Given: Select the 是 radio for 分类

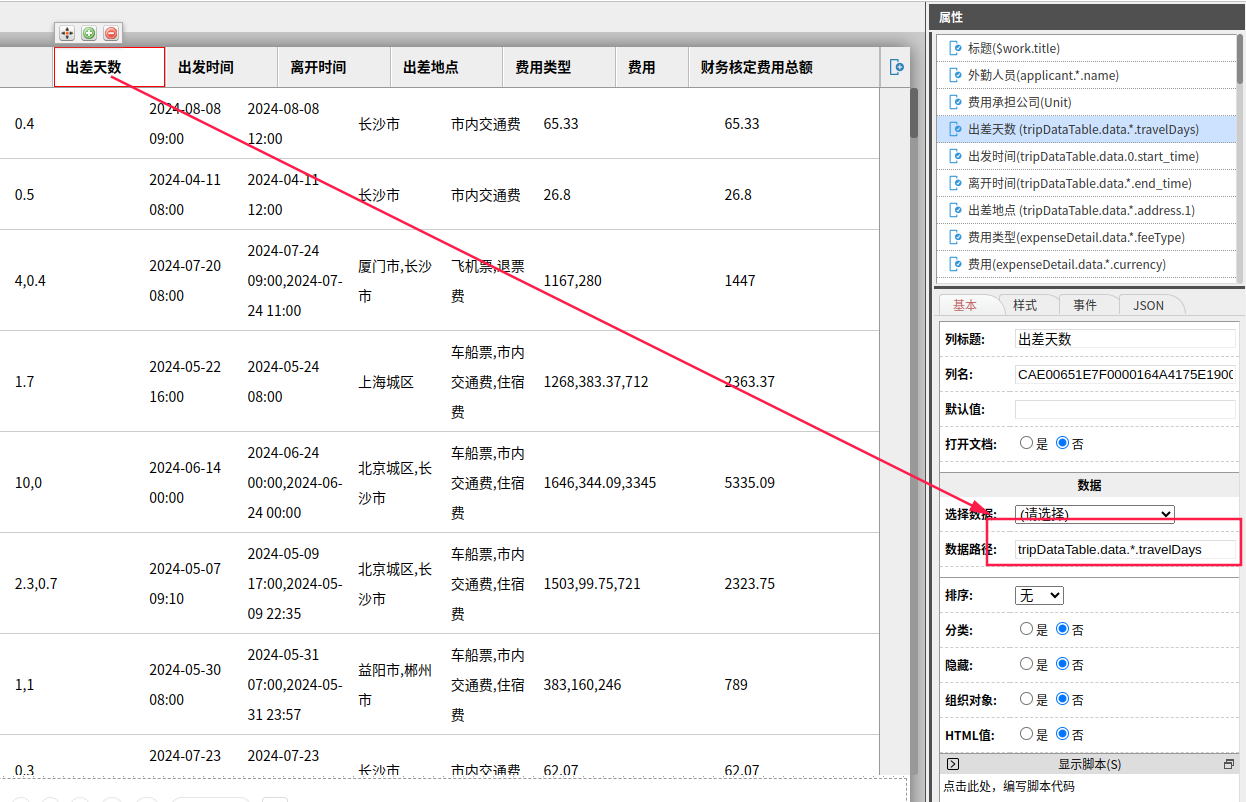Looking at the screenshot, I should point(1025,629).
